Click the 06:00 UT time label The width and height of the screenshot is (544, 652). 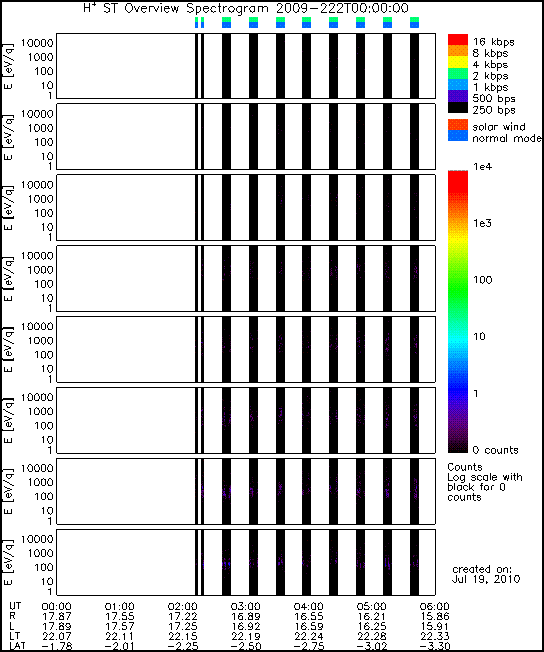pos(434,607)
